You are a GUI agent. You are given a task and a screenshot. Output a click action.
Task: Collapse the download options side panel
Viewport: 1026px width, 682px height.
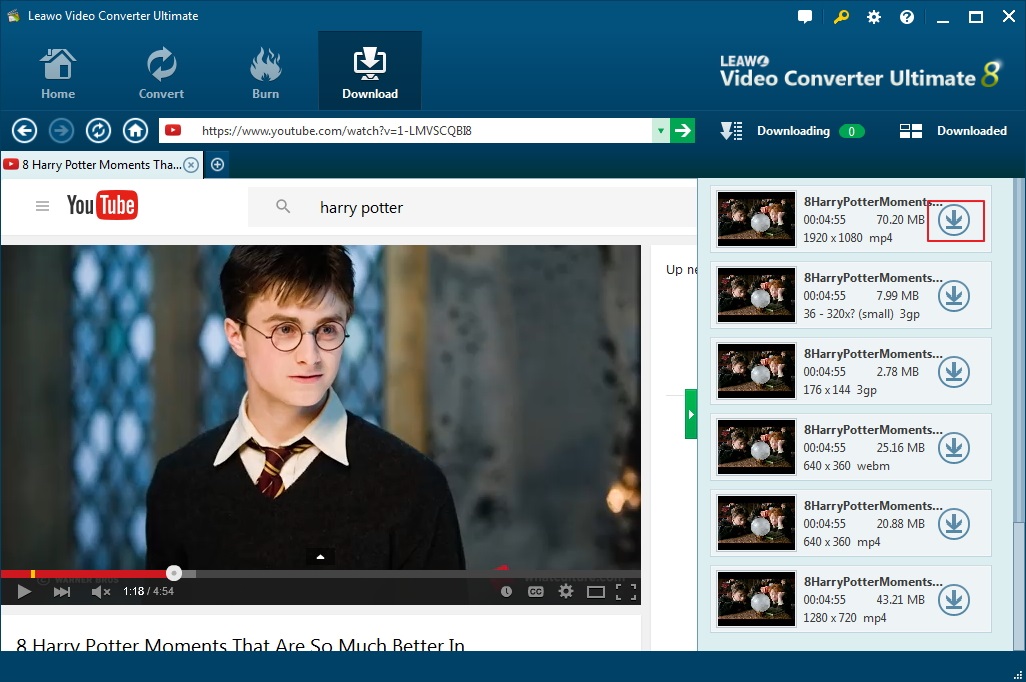(x=691, y=414)
